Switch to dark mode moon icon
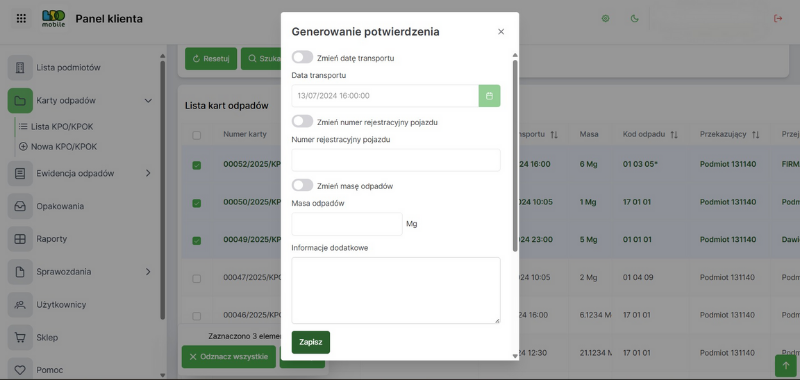 635,18
